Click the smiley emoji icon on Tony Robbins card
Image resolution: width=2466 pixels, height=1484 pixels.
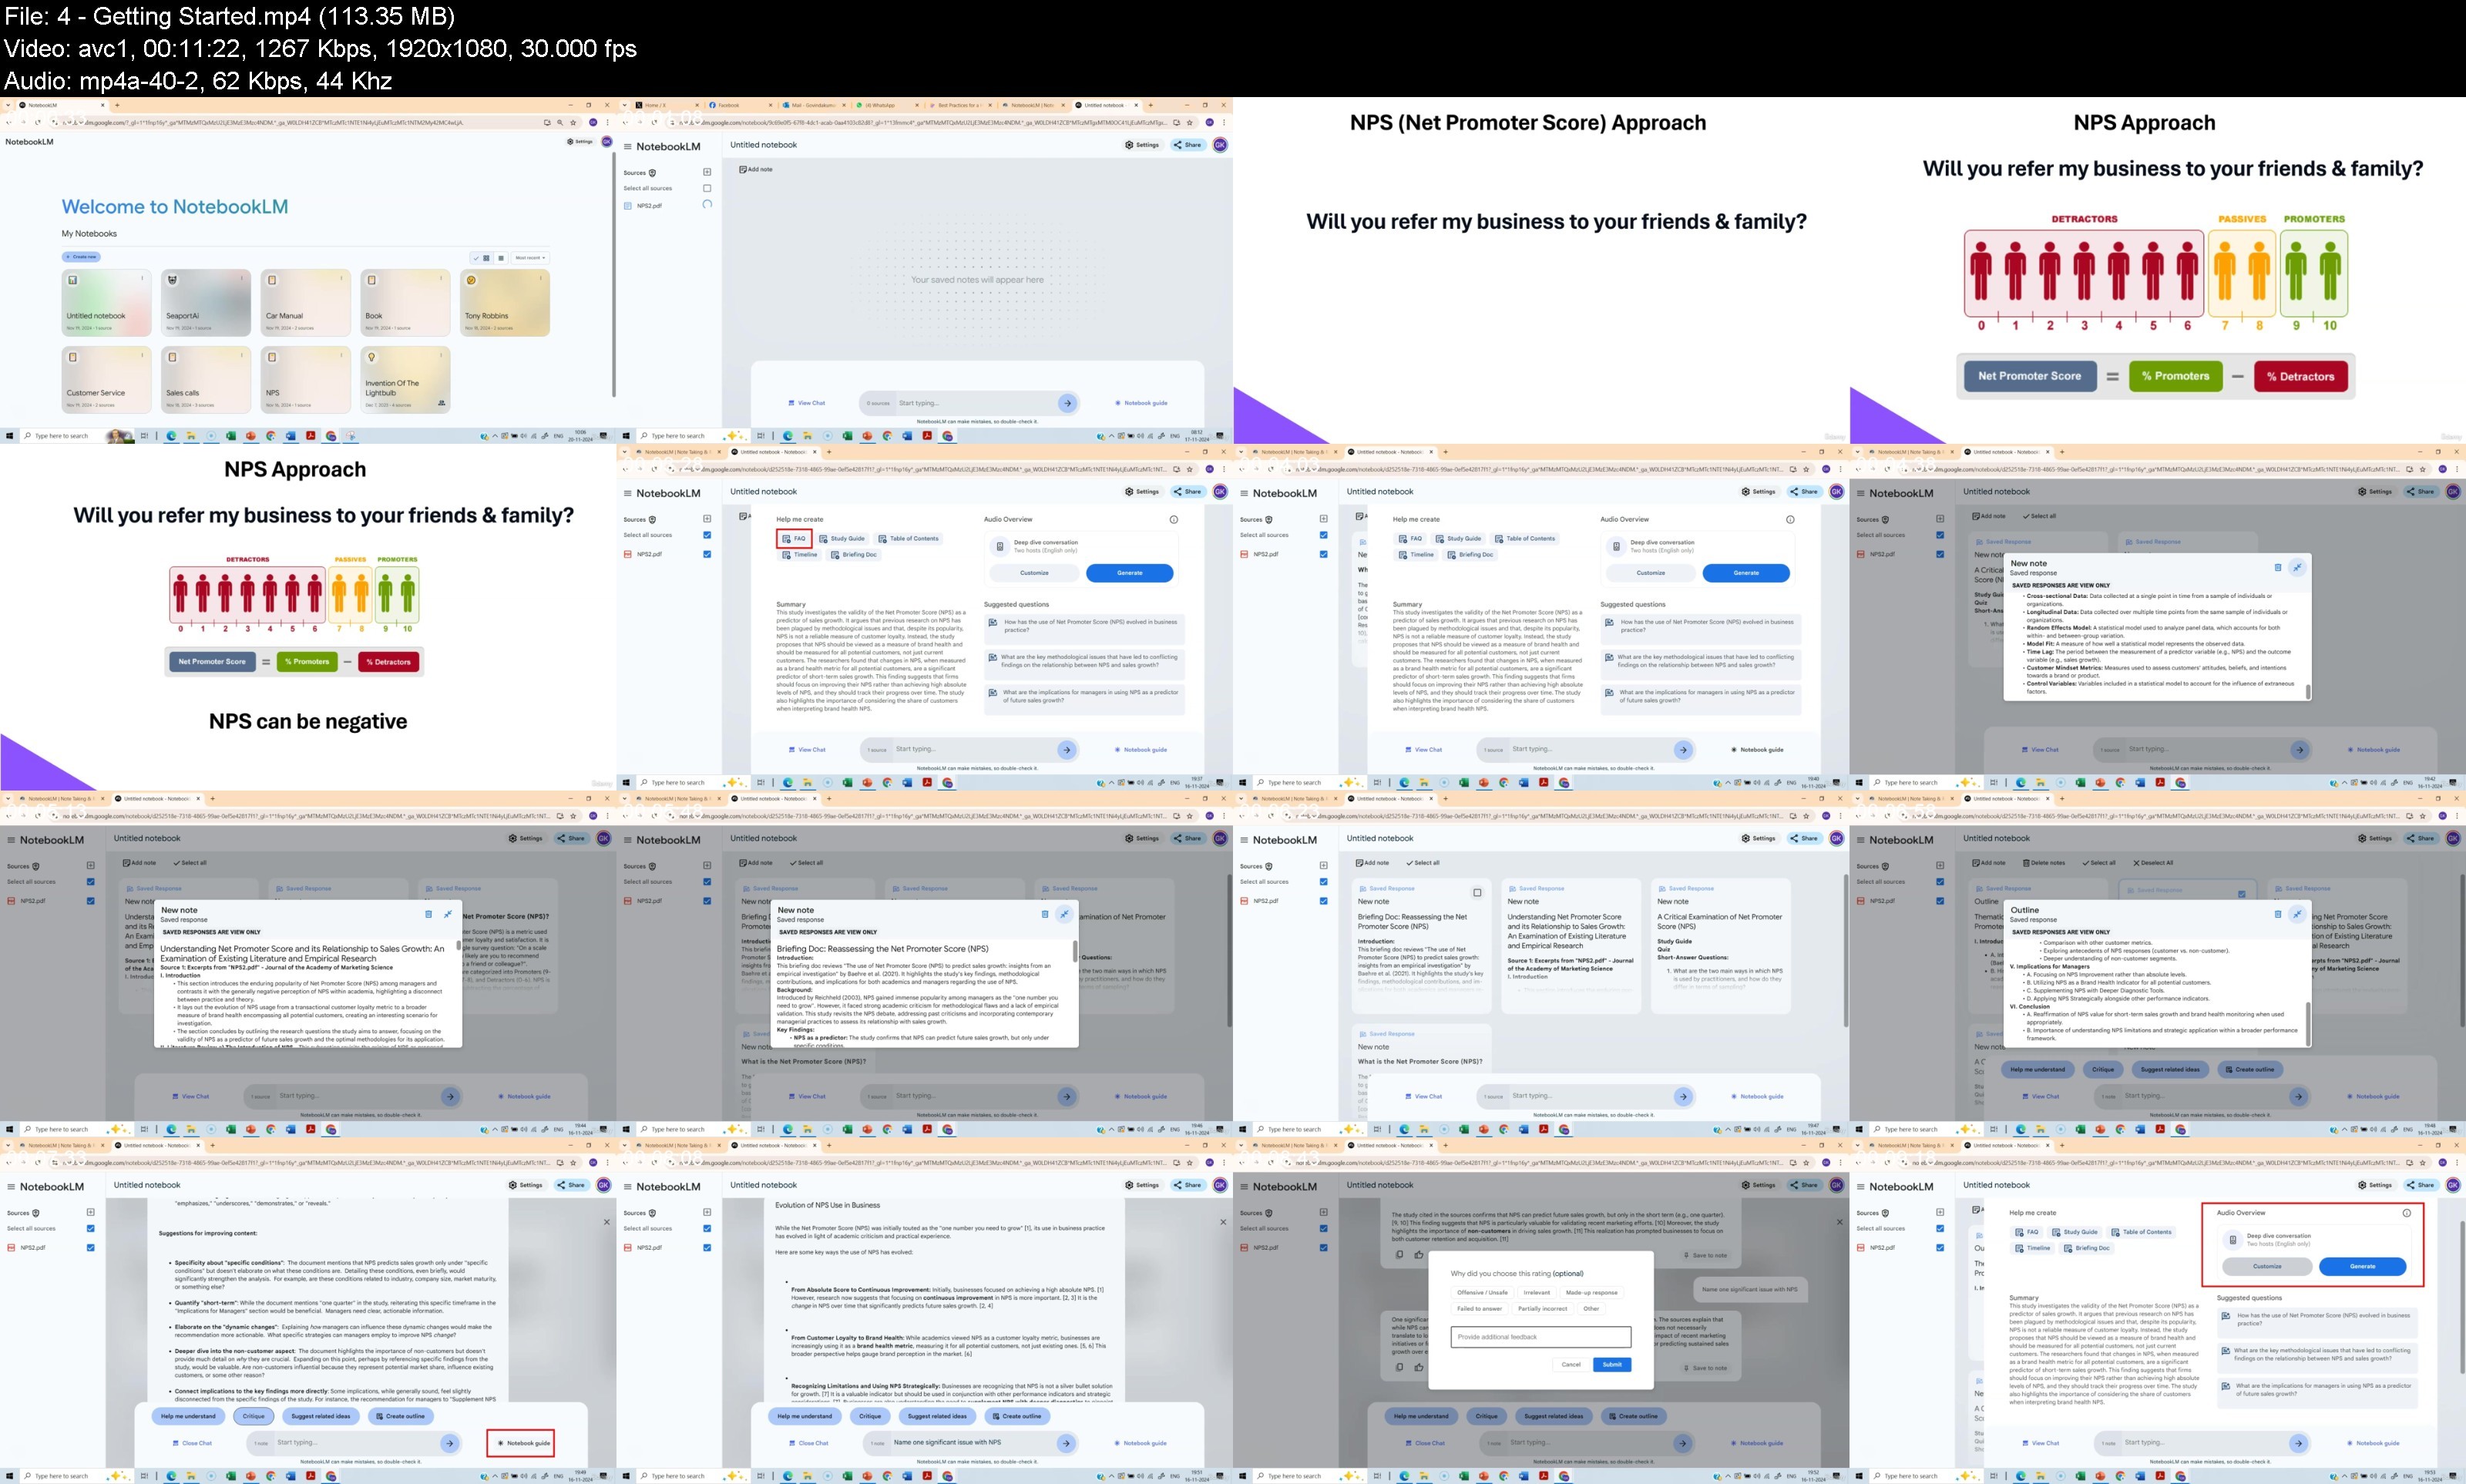click(471, 280)
